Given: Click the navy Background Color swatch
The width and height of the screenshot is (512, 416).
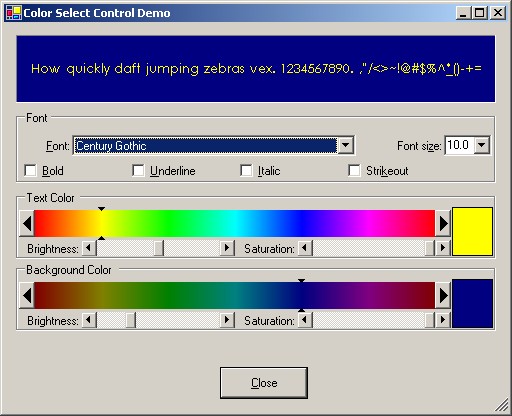Looking at the screenshot, I should [472, 304].
